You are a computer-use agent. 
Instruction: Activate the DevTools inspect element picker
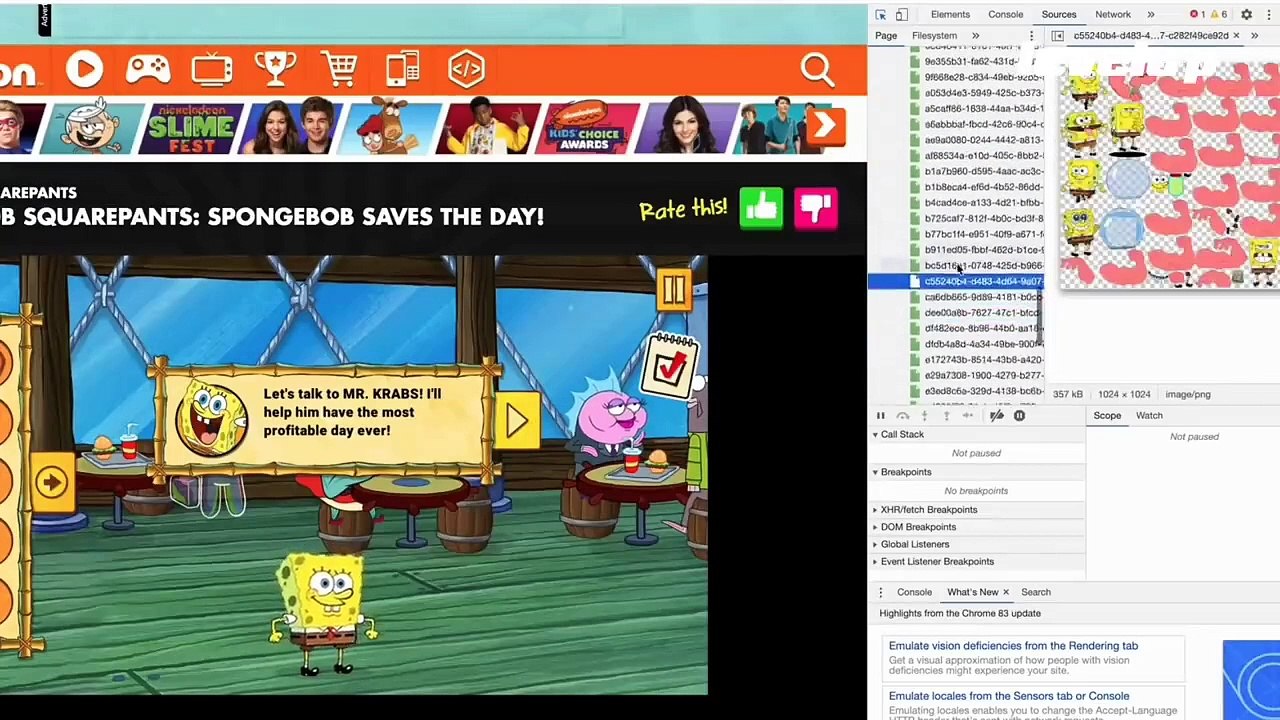point(881,15)
